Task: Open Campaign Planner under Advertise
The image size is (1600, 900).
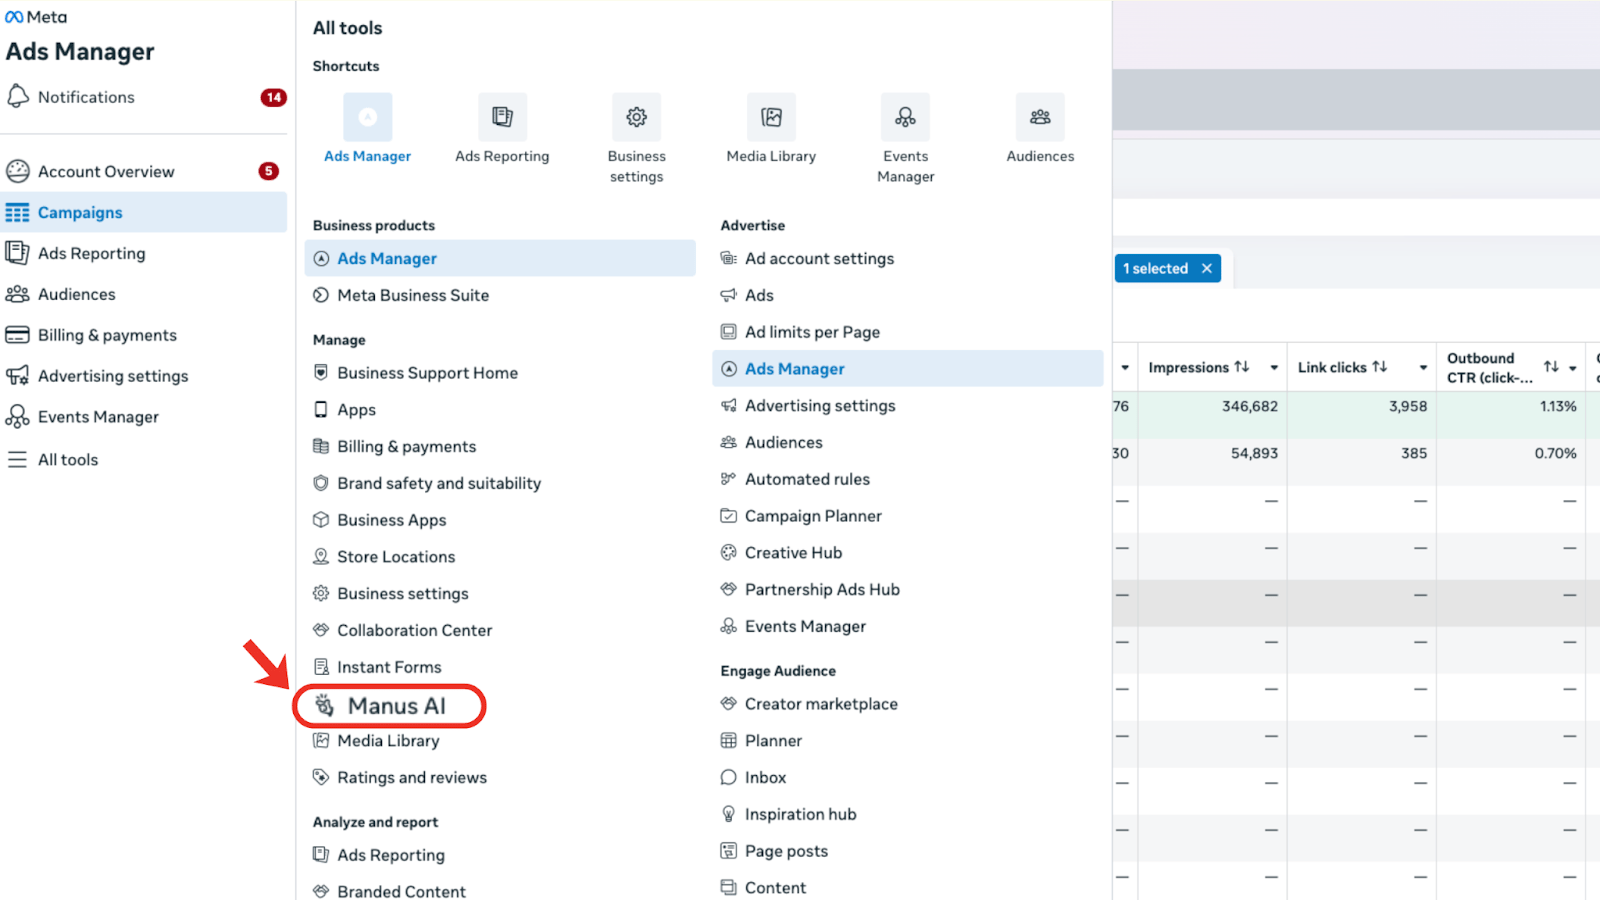Action: 813,516
